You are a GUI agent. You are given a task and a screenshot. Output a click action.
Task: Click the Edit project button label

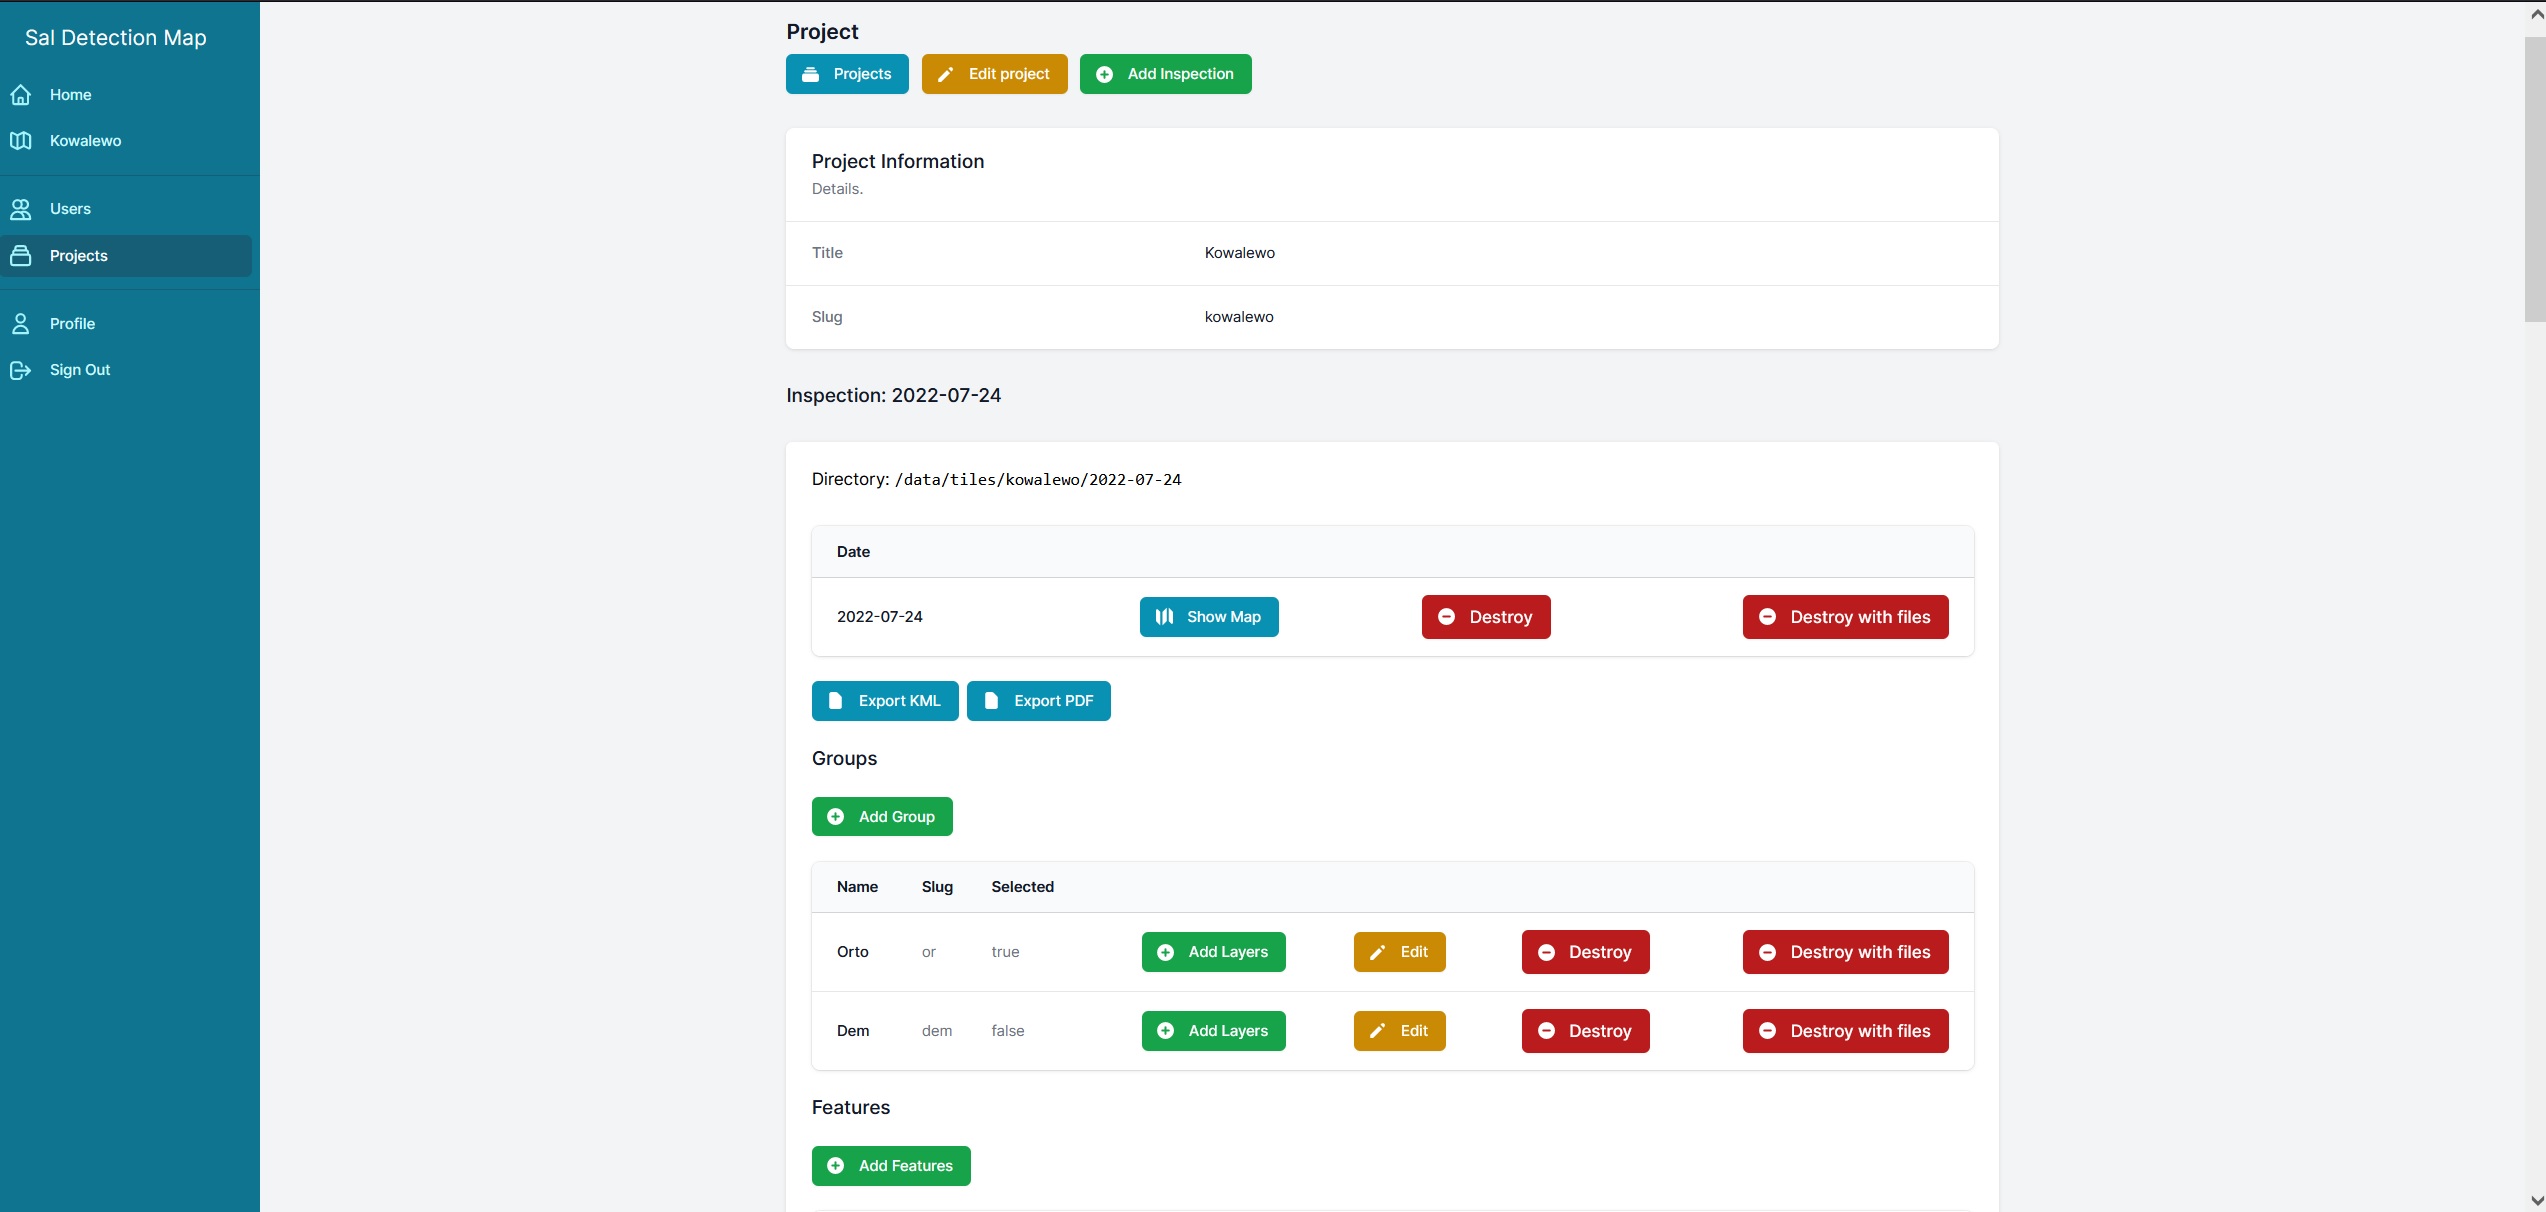1009,74
